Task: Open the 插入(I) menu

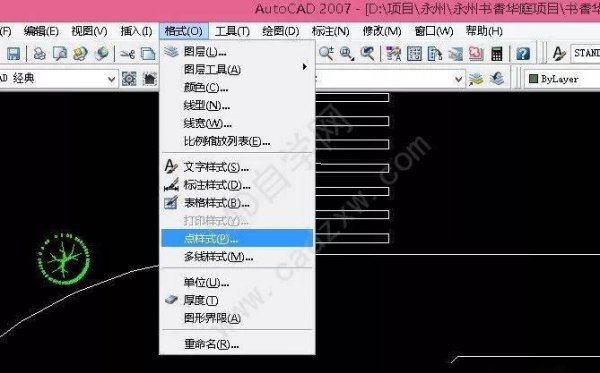Action: tap(137, 31)
